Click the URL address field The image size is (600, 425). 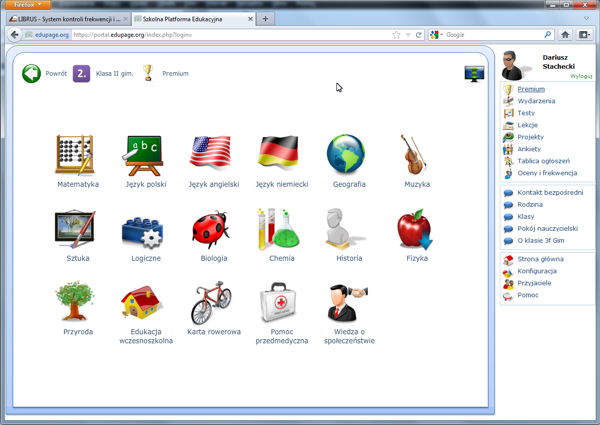tap(230, 35)
